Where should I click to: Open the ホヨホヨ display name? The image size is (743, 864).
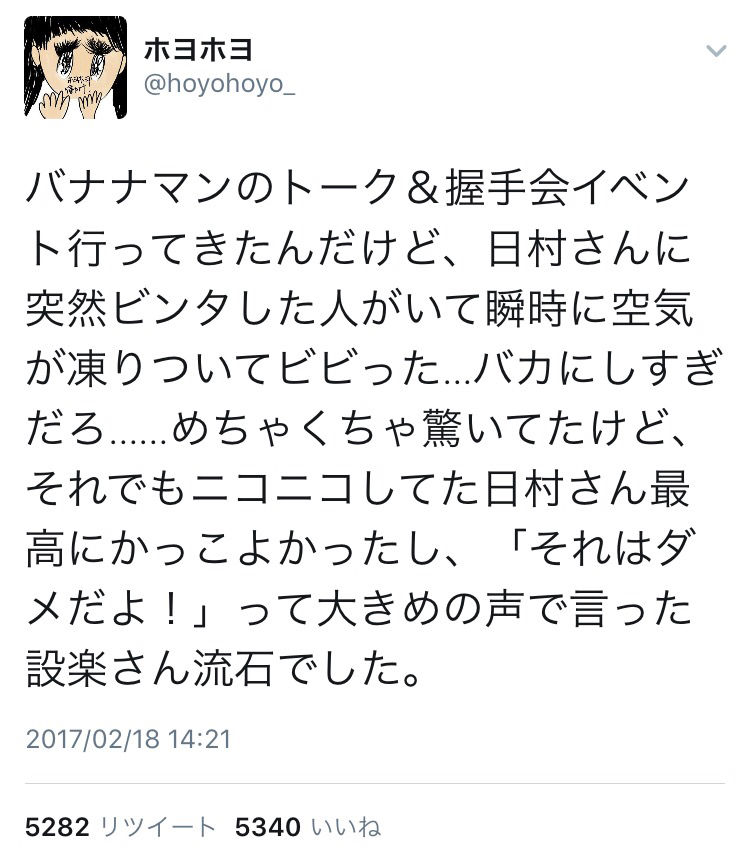[x=198, y=49]
